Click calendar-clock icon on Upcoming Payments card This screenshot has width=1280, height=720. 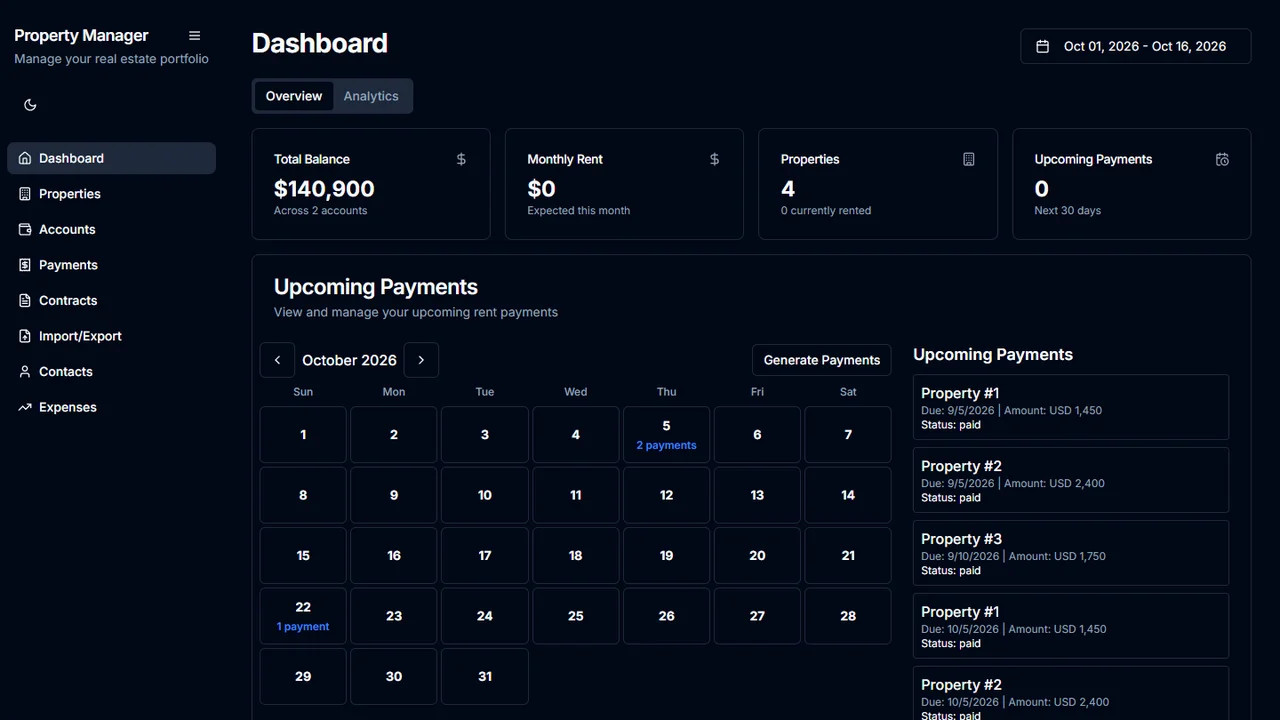coord(1222,159)
